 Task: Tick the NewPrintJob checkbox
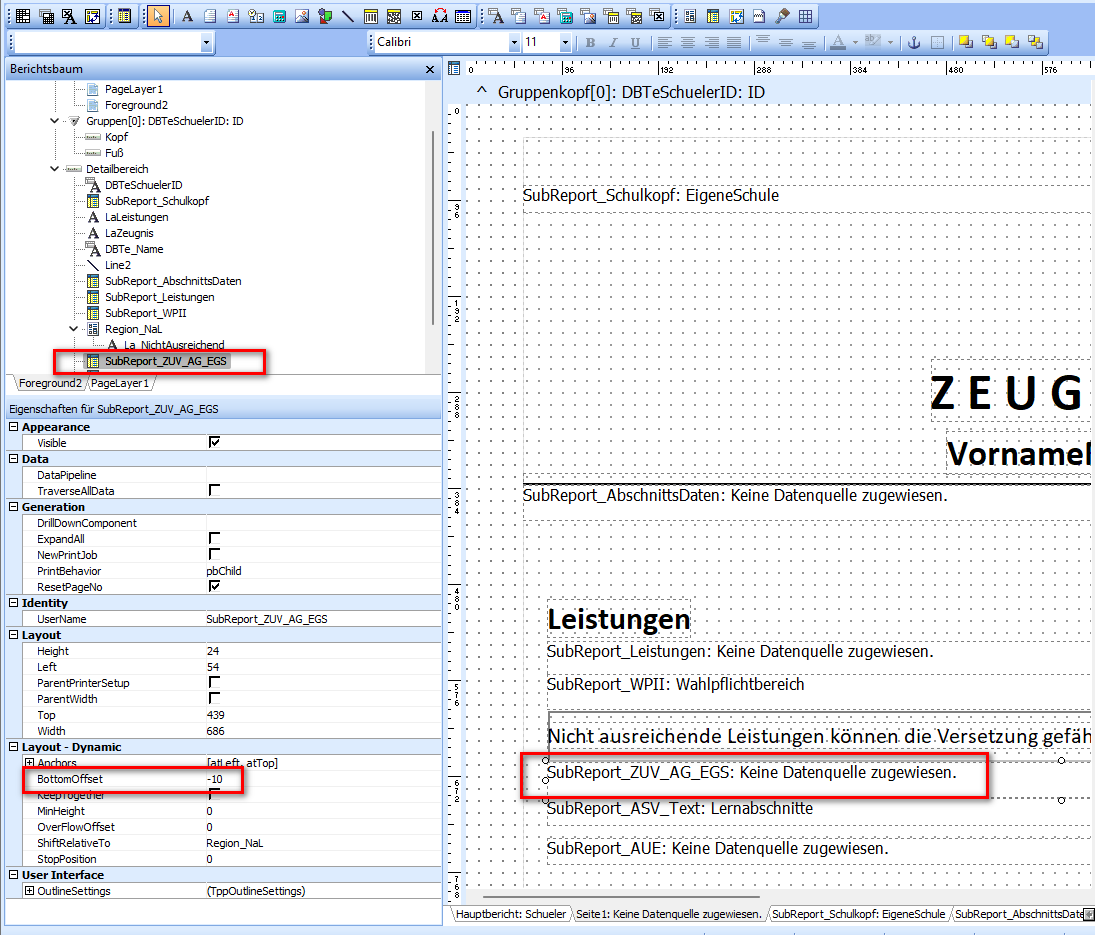click(x=214, y=554)
